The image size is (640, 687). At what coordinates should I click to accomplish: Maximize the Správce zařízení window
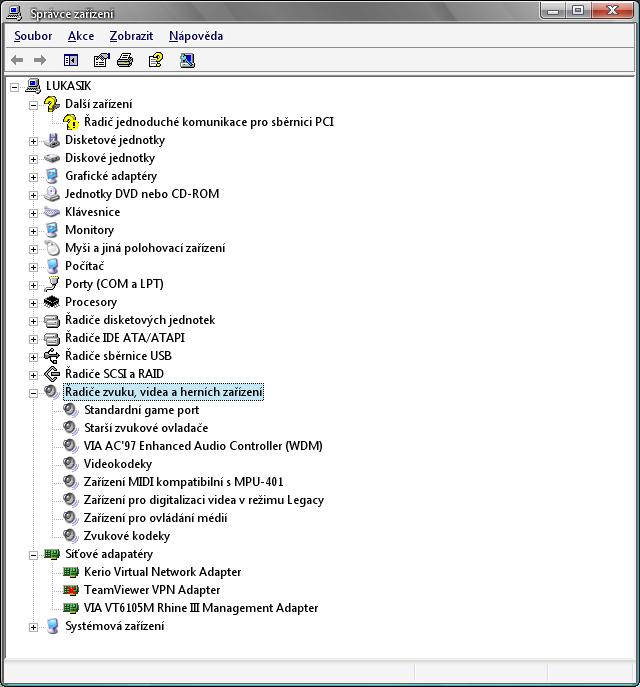[x=578, y=11]
